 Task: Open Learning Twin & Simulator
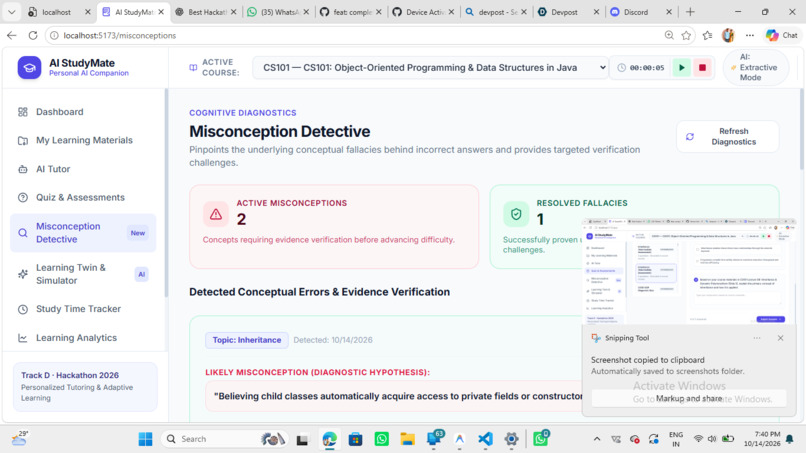click(83, 274)
